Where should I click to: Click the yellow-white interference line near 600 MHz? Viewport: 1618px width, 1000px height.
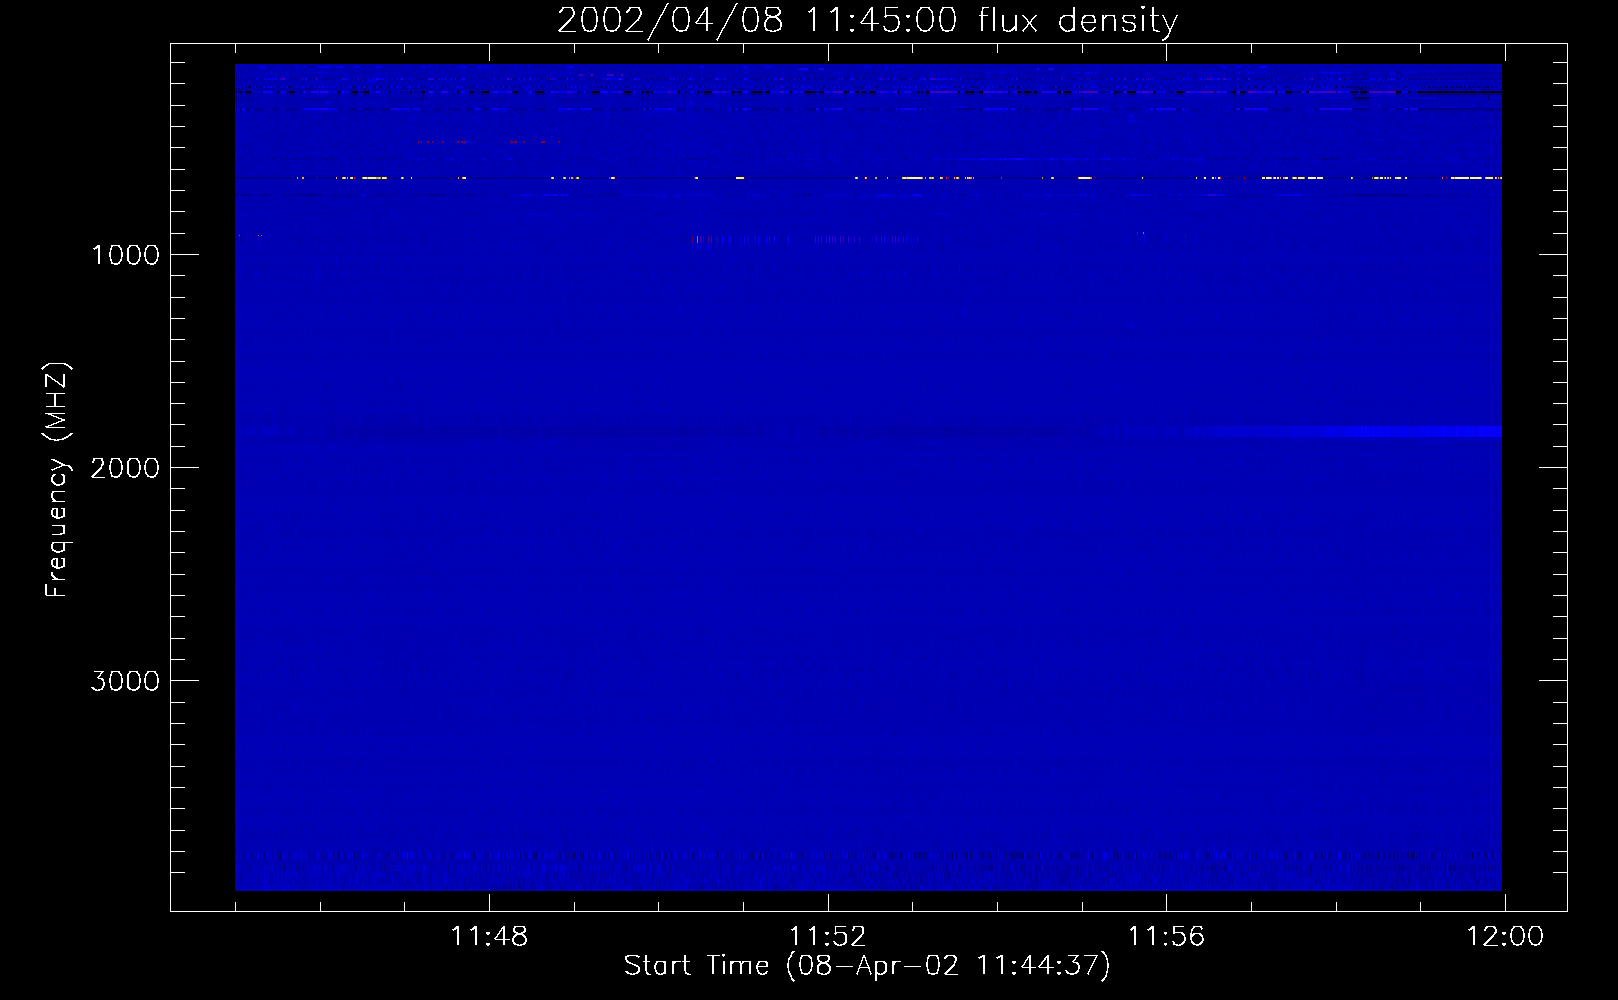pos(868,178)
